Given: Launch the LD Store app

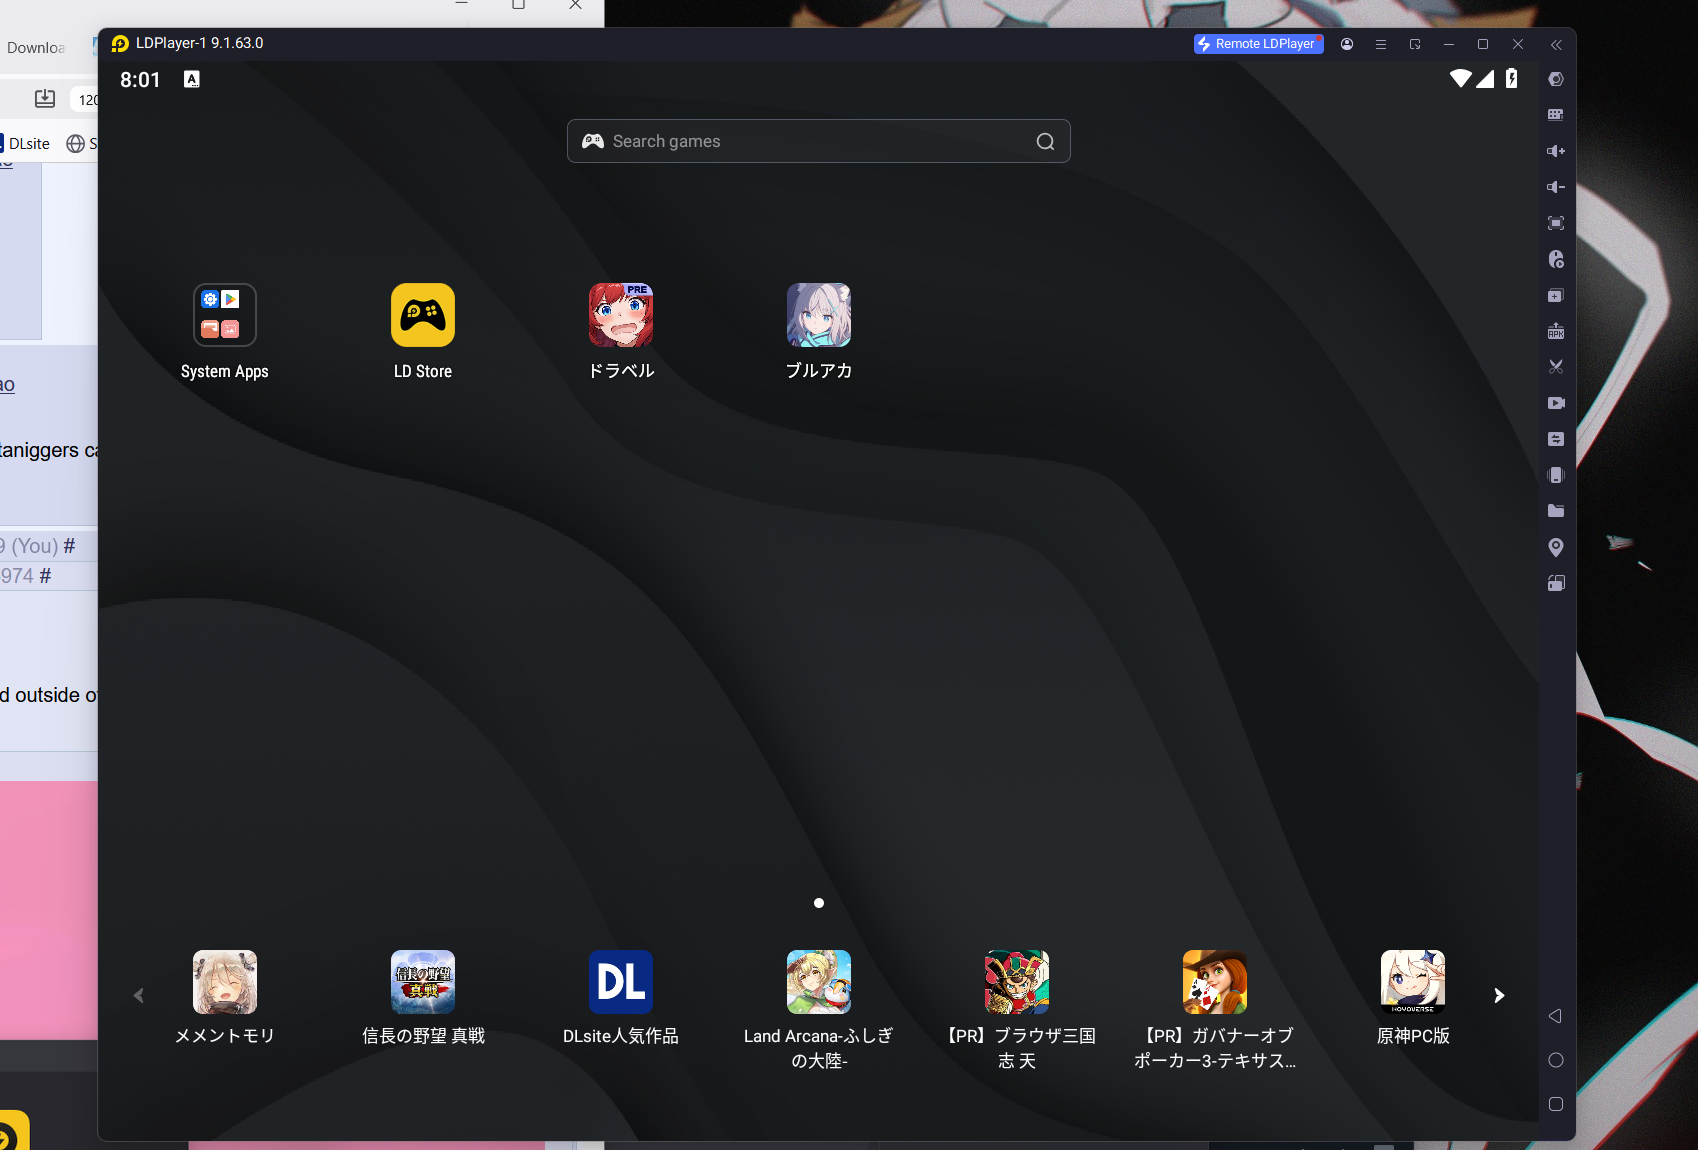Looking at the screenshot, I should [423, 315].
